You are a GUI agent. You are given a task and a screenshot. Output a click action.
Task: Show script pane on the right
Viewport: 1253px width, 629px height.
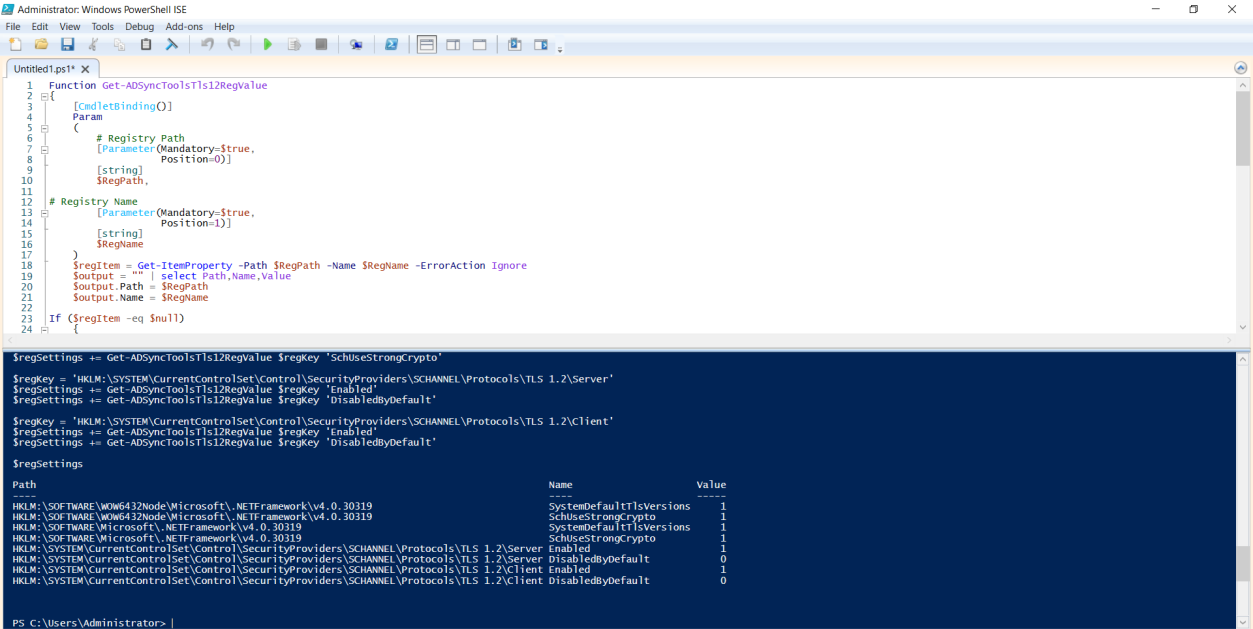[453, 44]
